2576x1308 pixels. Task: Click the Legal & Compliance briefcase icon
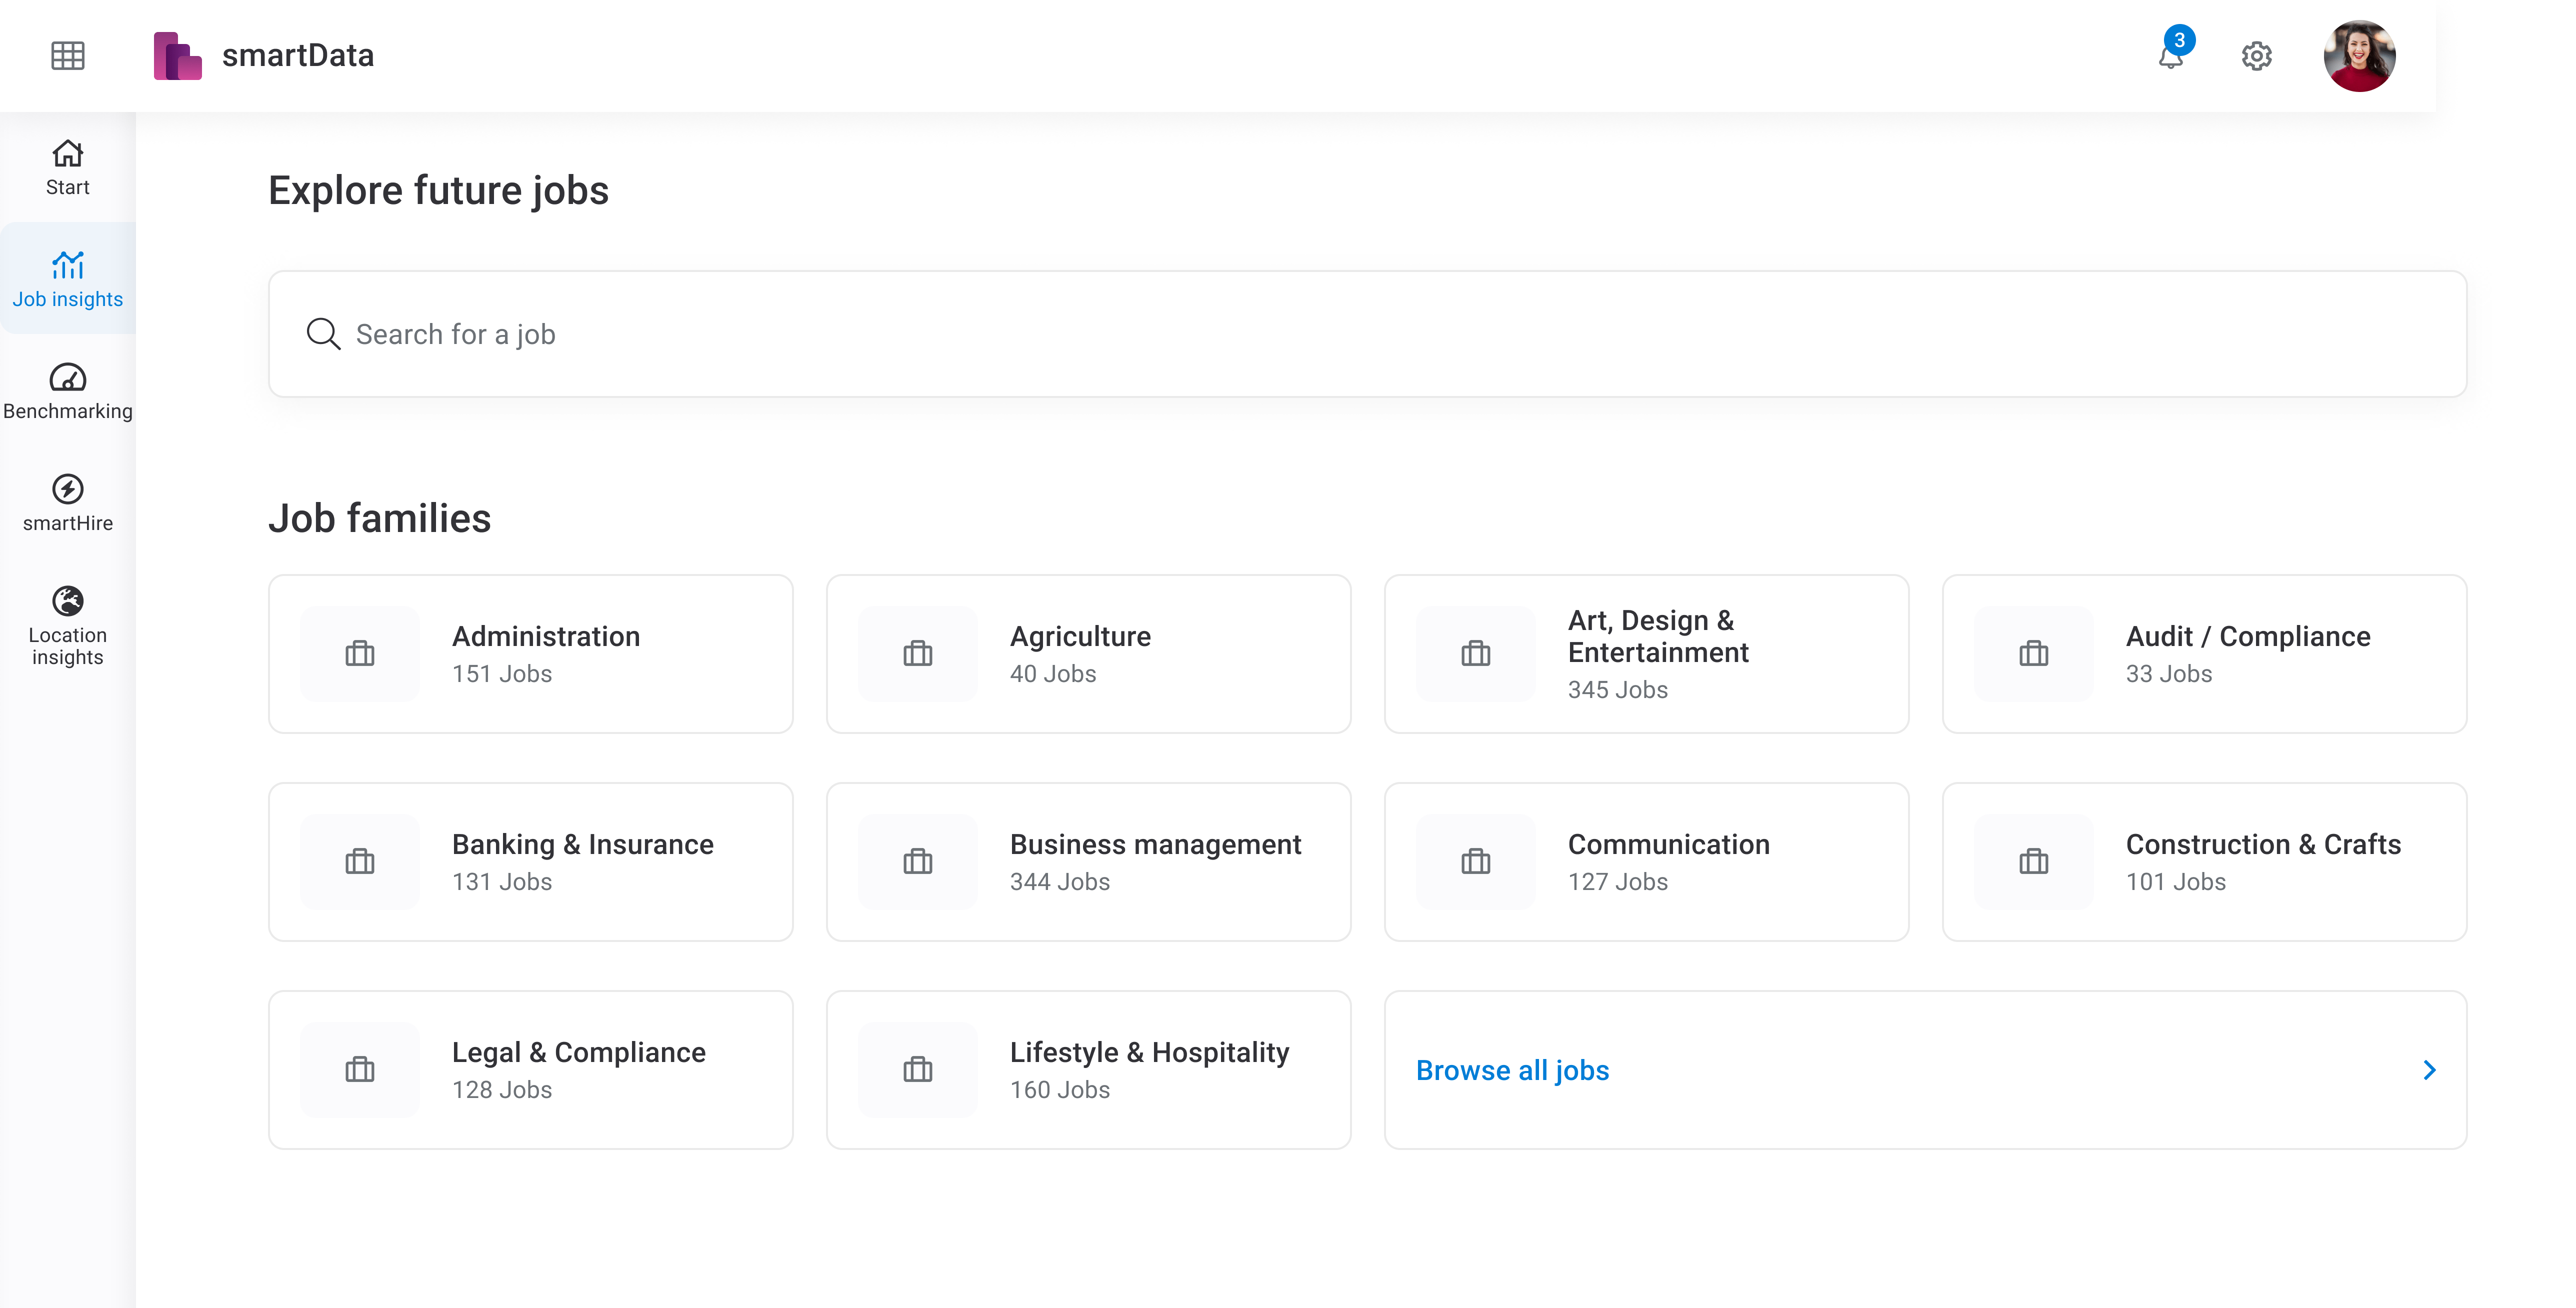coord(360,1070)
